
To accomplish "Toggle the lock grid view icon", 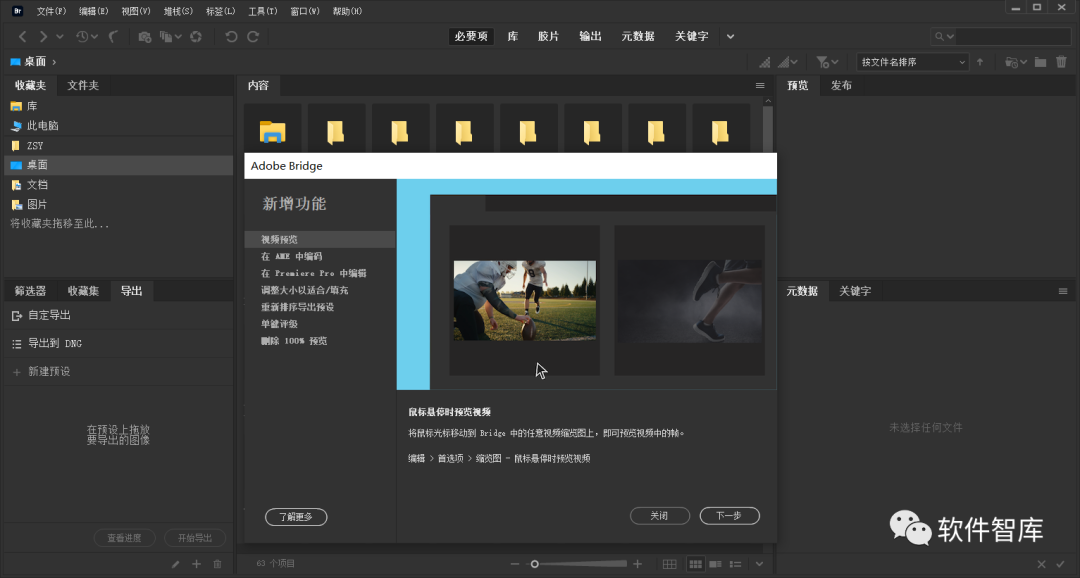I will coord(669,564).
